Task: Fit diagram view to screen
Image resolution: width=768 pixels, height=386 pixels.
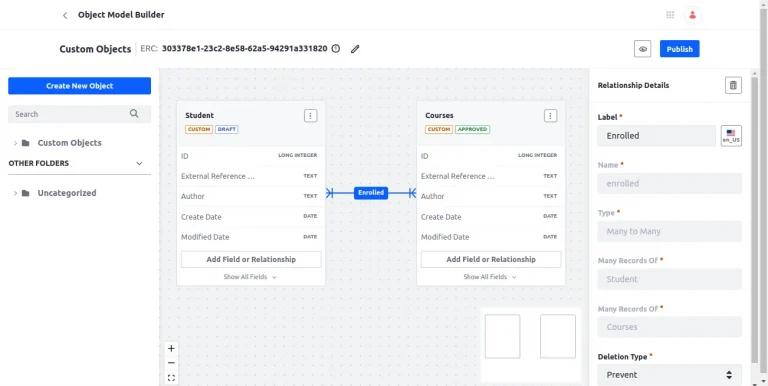Action: coord(171,378)
